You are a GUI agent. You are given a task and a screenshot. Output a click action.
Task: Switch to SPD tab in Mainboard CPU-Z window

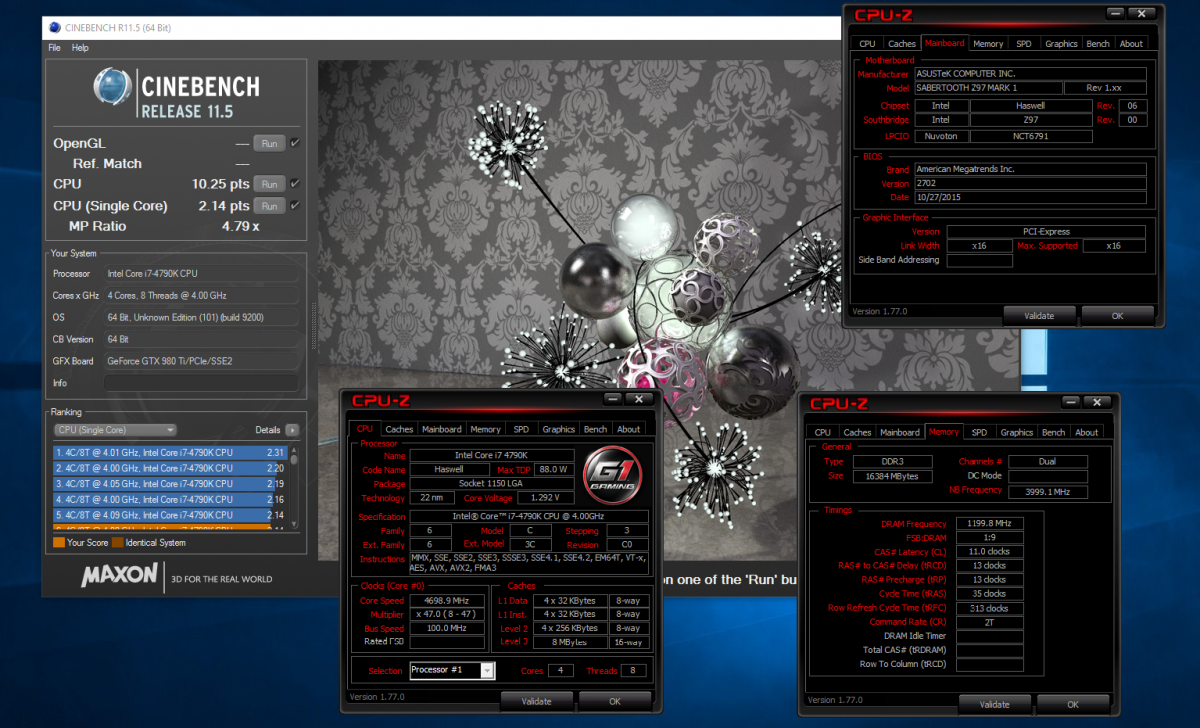click(x=1024, y=43)
